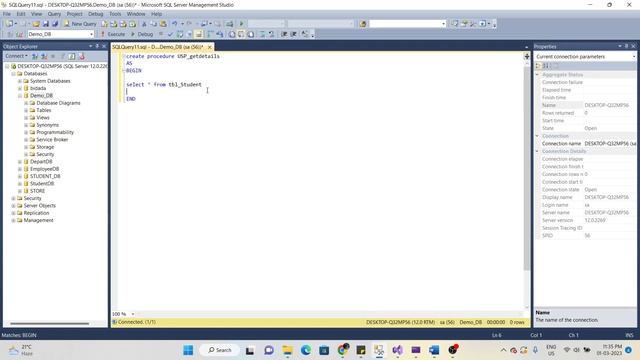Click the Cut icon in toolbar
The height and width of the screenshot is (360, 640).
[x=144, y=24]
